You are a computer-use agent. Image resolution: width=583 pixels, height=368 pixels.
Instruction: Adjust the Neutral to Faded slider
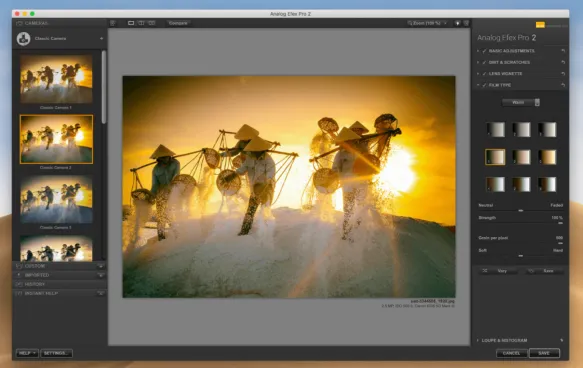pos(521,210)
